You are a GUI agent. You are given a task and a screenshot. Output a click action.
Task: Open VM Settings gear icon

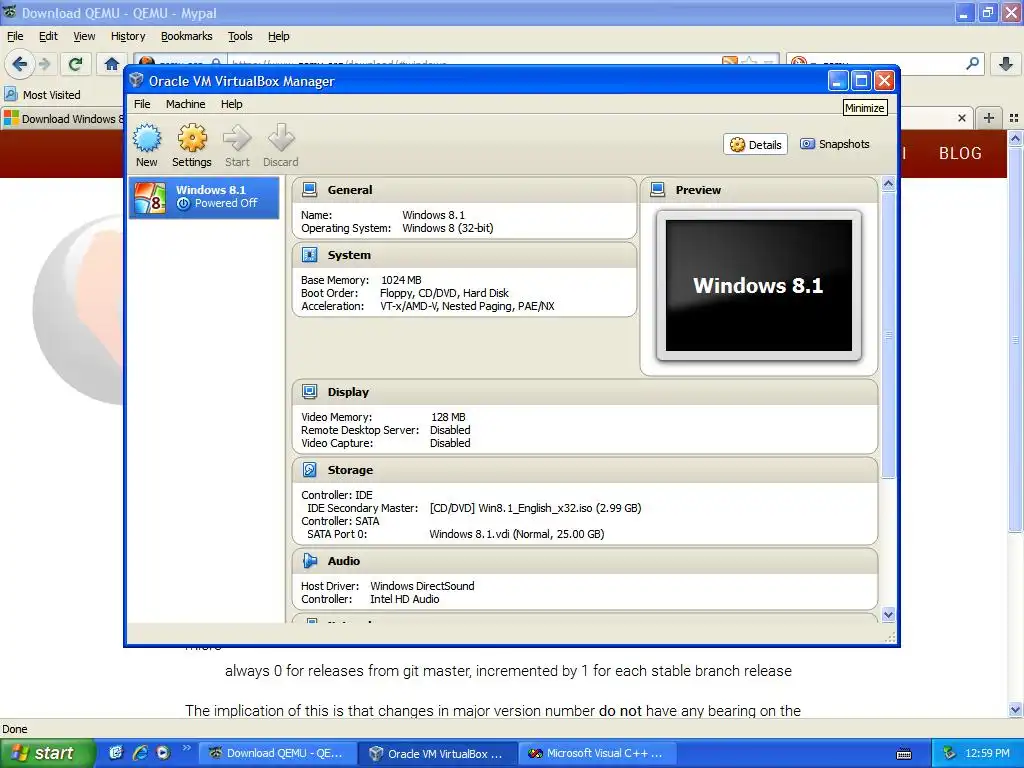coord(192,138)
